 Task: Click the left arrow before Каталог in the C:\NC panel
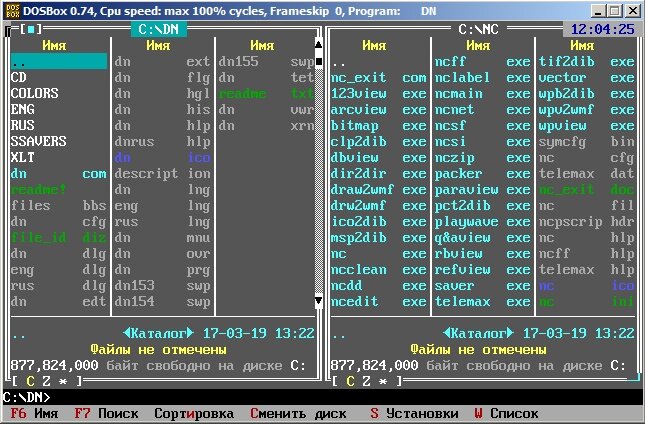(447, 333)
